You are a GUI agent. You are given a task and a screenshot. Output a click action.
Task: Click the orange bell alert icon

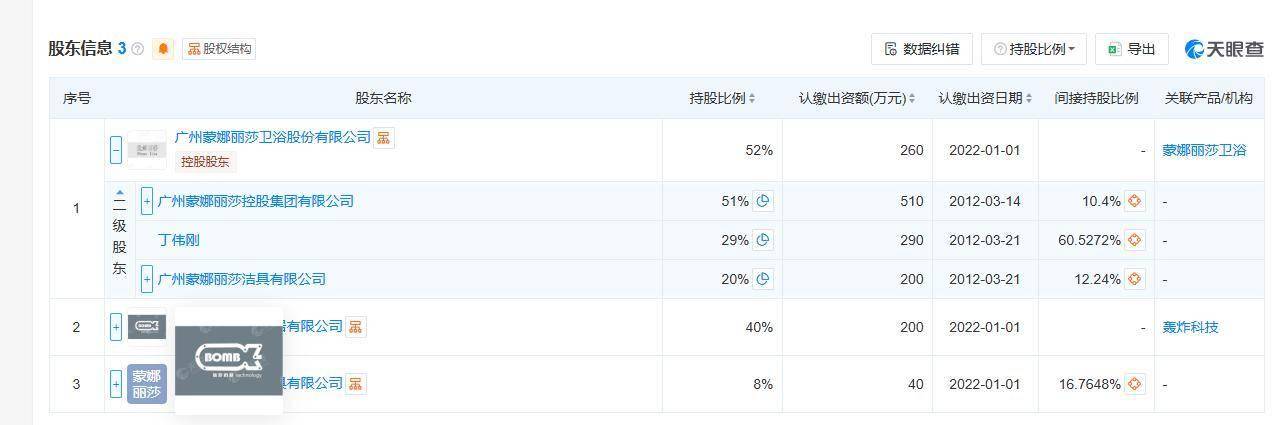(x=163, y=49)
